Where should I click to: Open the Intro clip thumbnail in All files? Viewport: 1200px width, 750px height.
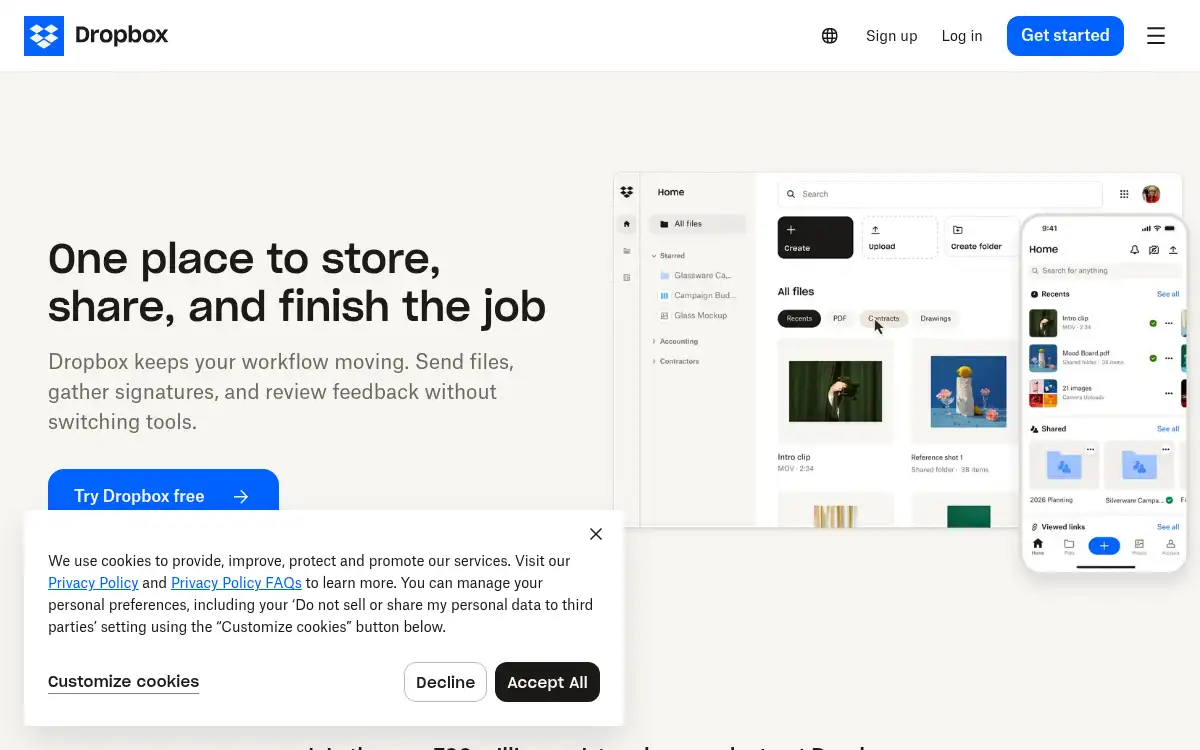pyautogui.click(x=835, y=391)
